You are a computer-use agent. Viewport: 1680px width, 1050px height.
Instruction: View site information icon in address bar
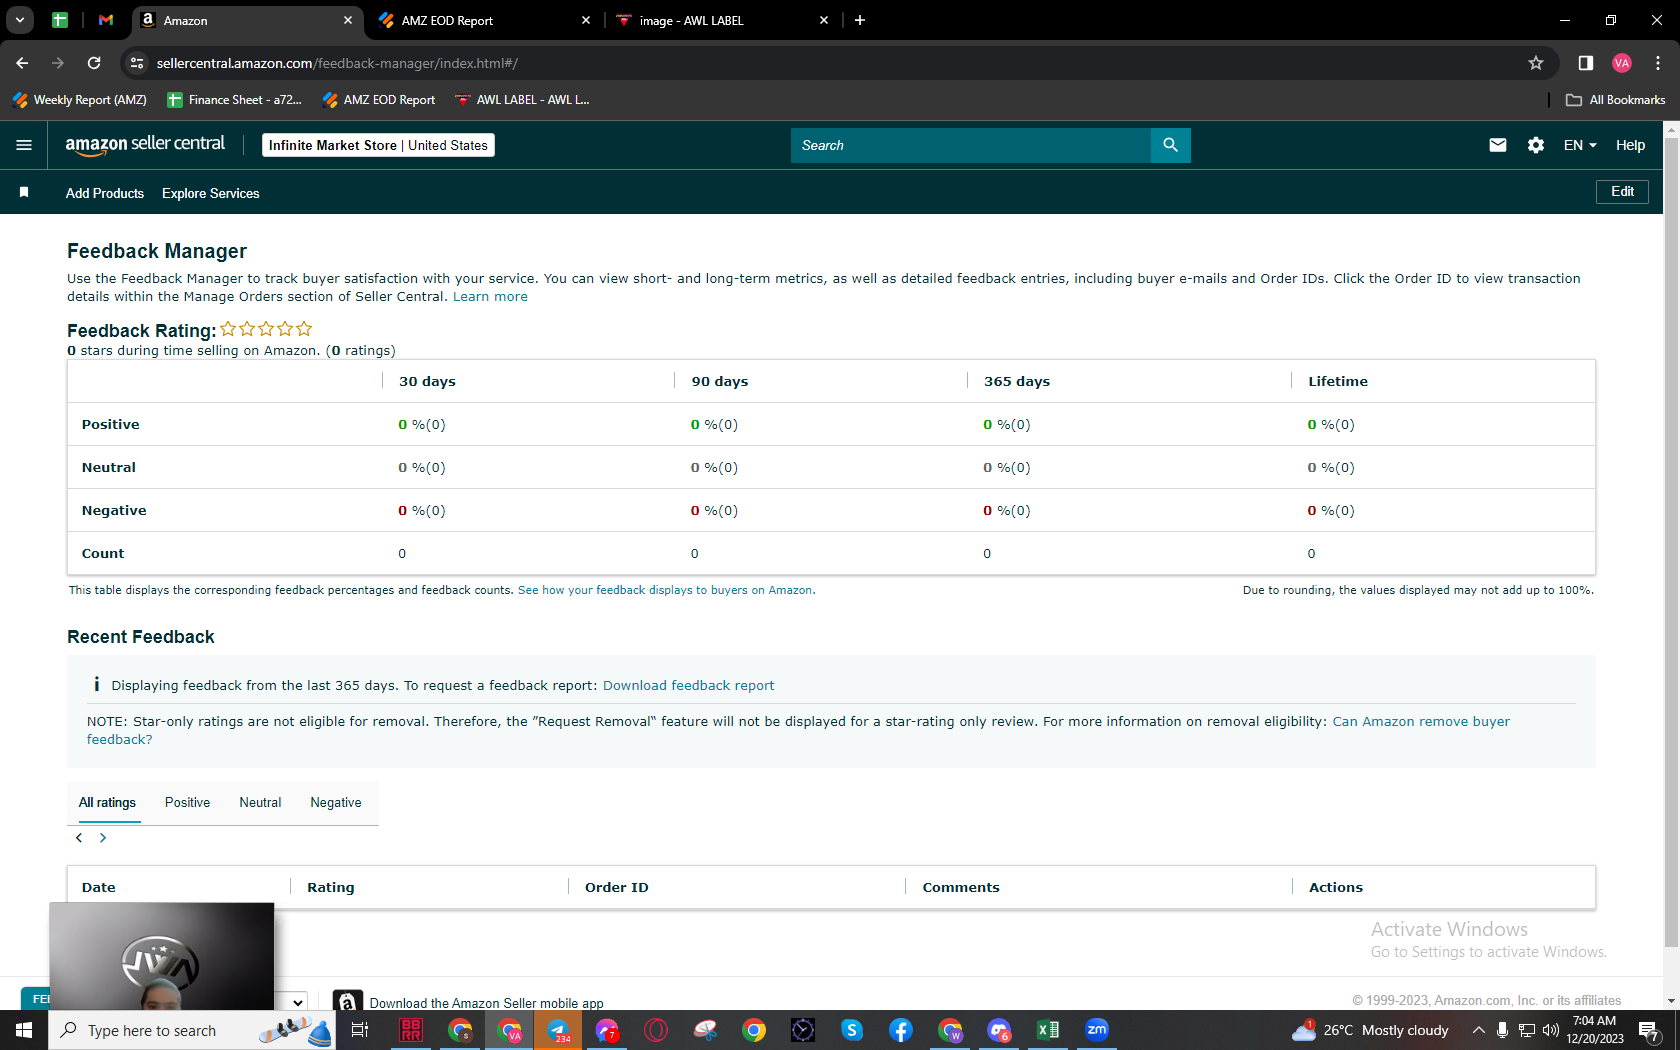[x=137, y=63]
